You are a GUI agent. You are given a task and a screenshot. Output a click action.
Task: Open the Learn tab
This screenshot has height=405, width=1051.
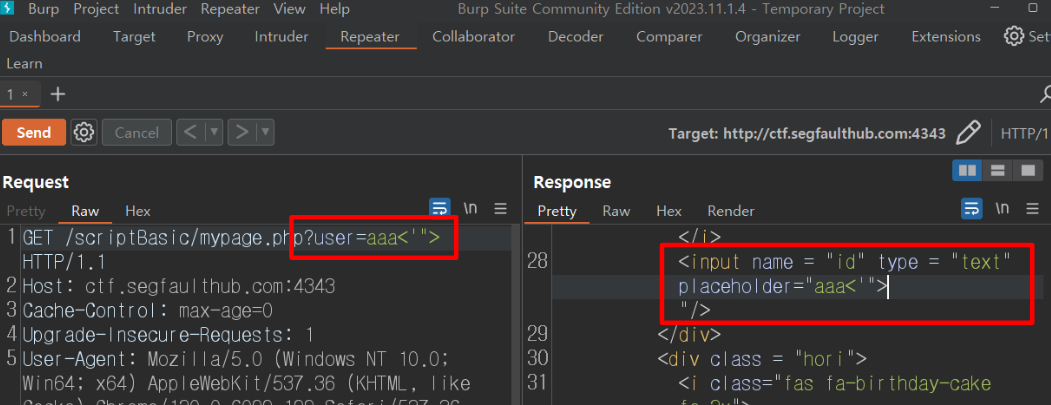tap(24, 64)
